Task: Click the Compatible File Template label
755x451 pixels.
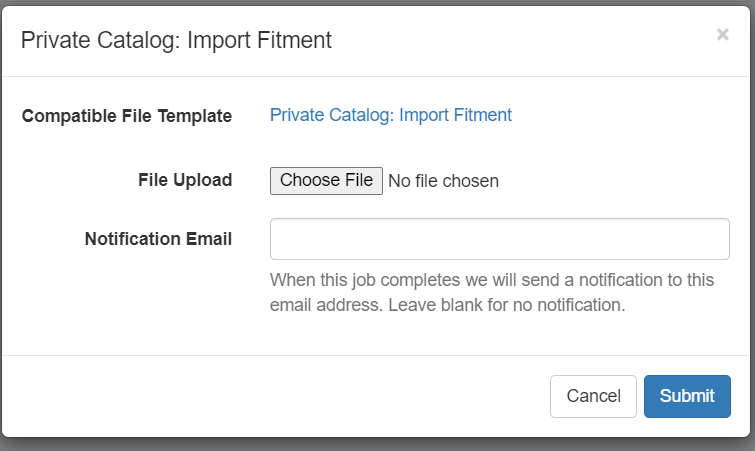Action: pos(127,116)
